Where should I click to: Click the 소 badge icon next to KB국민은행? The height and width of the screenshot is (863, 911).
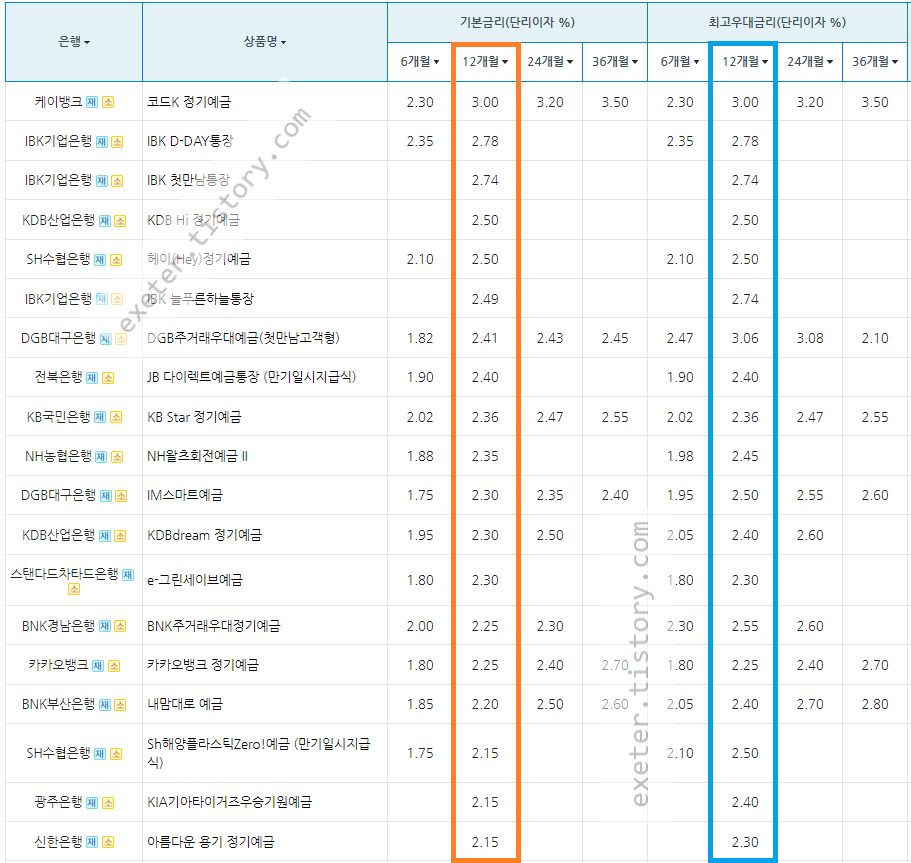coord(116,417)
